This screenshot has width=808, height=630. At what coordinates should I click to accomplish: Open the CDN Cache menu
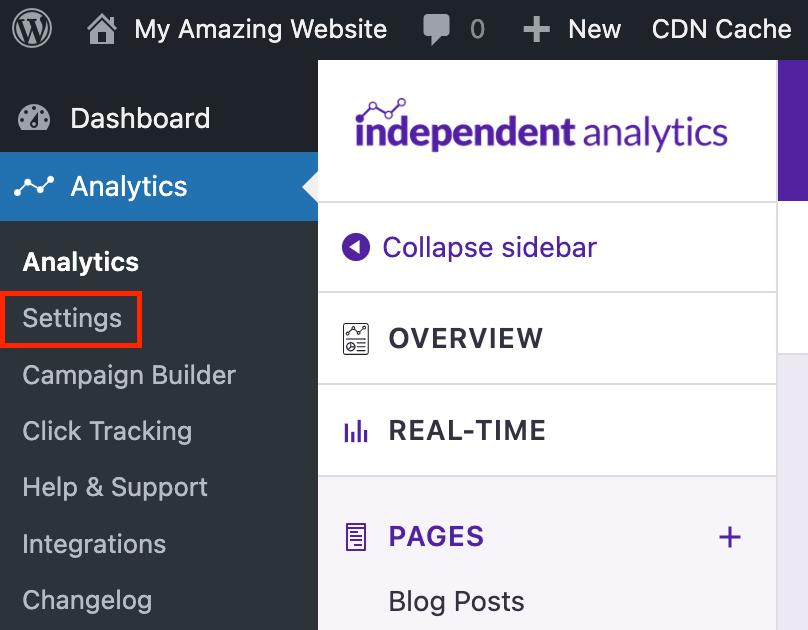pyautogui.click(x=721, y=28)
